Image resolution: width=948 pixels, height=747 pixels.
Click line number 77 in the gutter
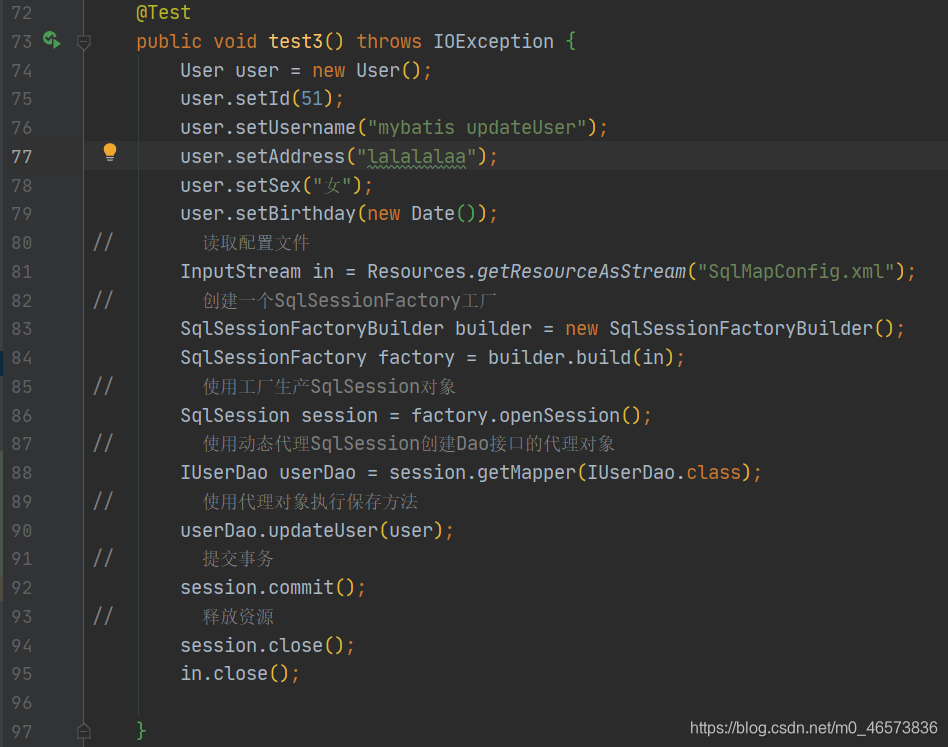[x=21, y=157]
